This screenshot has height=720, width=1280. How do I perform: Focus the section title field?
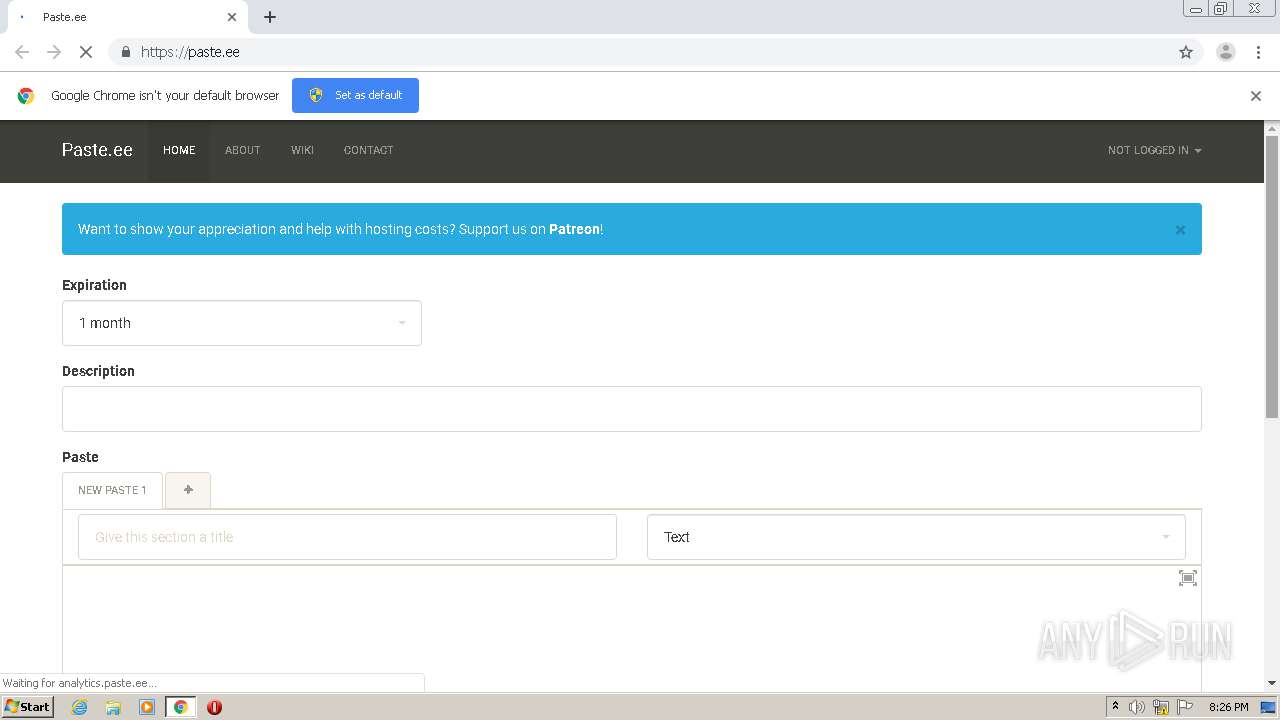click(x=347, y=537)
